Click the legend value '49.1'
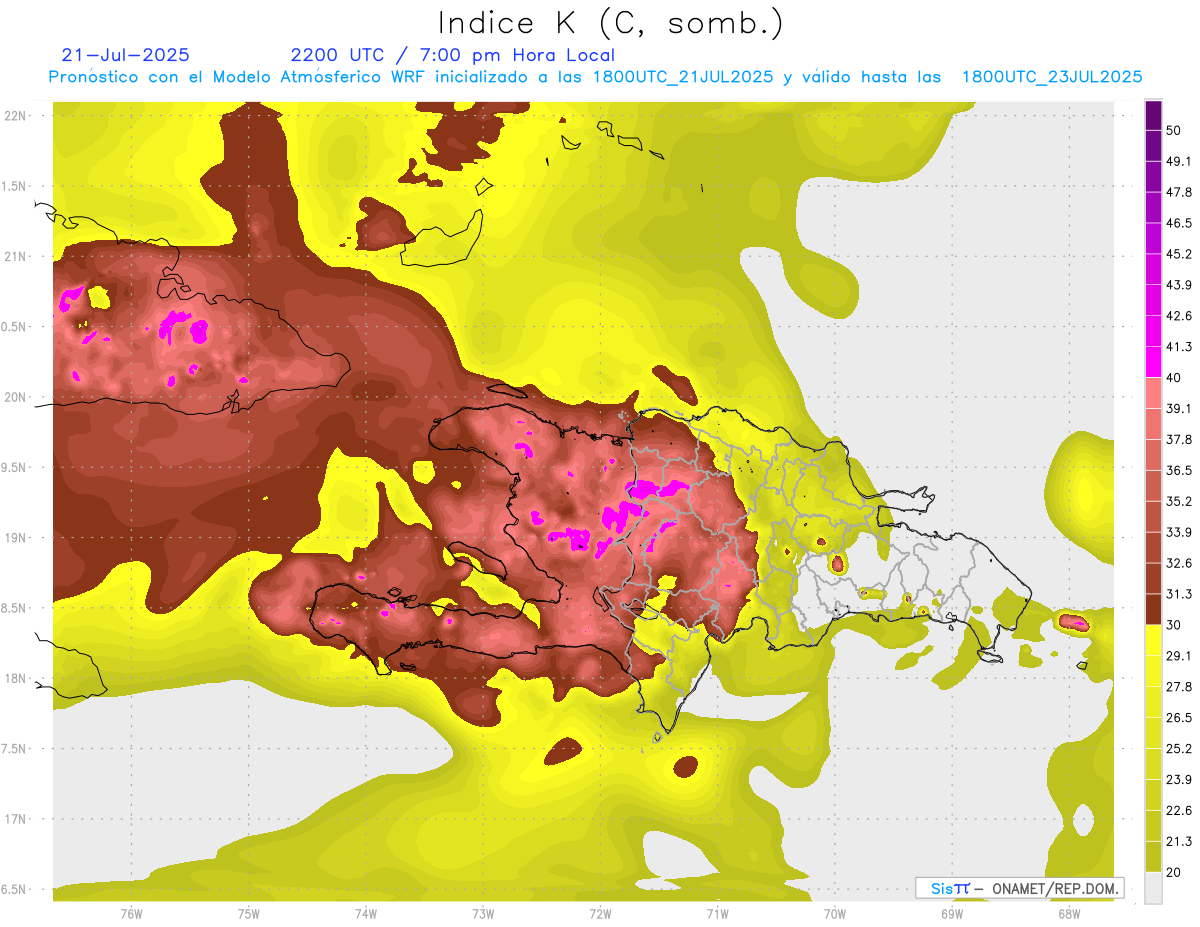1200x927 pixels. coord(1179,161)
